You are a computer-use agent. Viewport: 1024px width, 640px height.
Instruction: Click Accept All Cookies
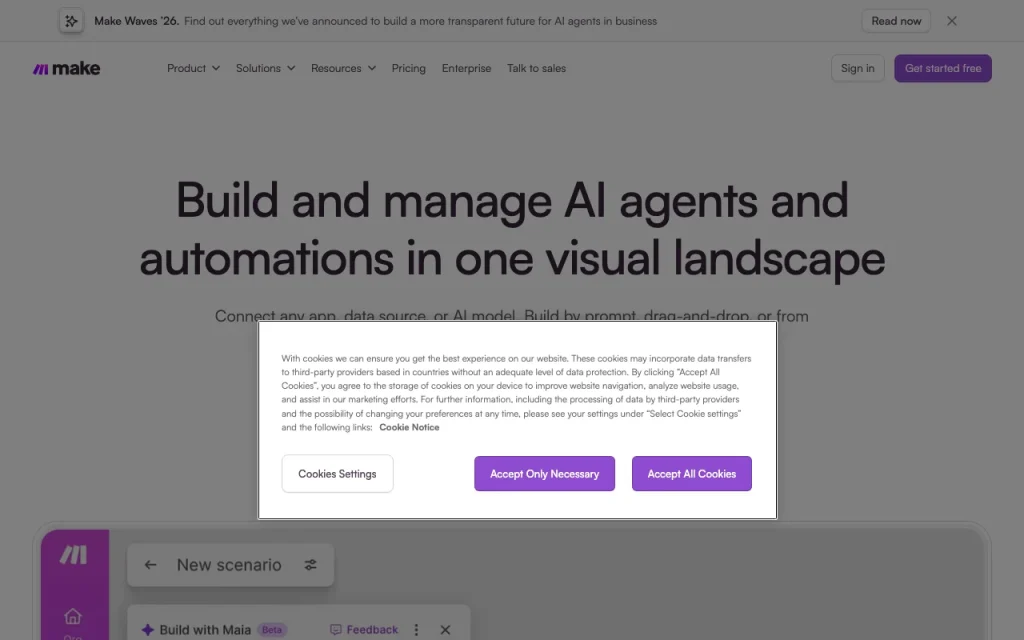point(692,473)
